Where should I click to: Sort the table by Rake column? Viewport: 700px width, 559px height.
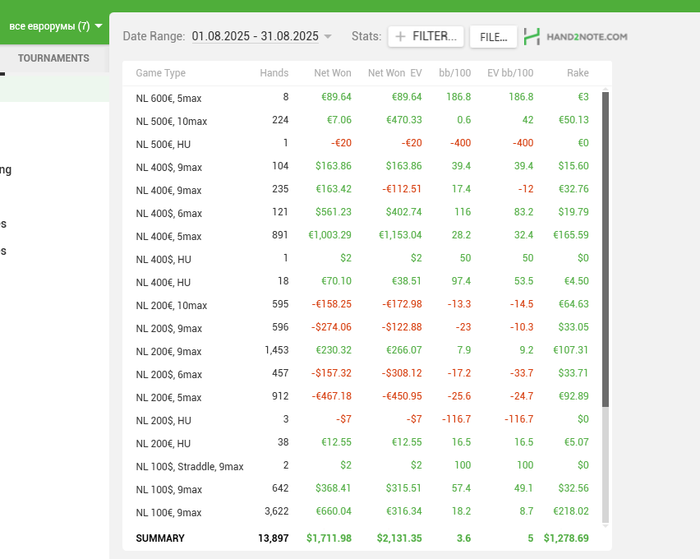[x=577, y=73]
